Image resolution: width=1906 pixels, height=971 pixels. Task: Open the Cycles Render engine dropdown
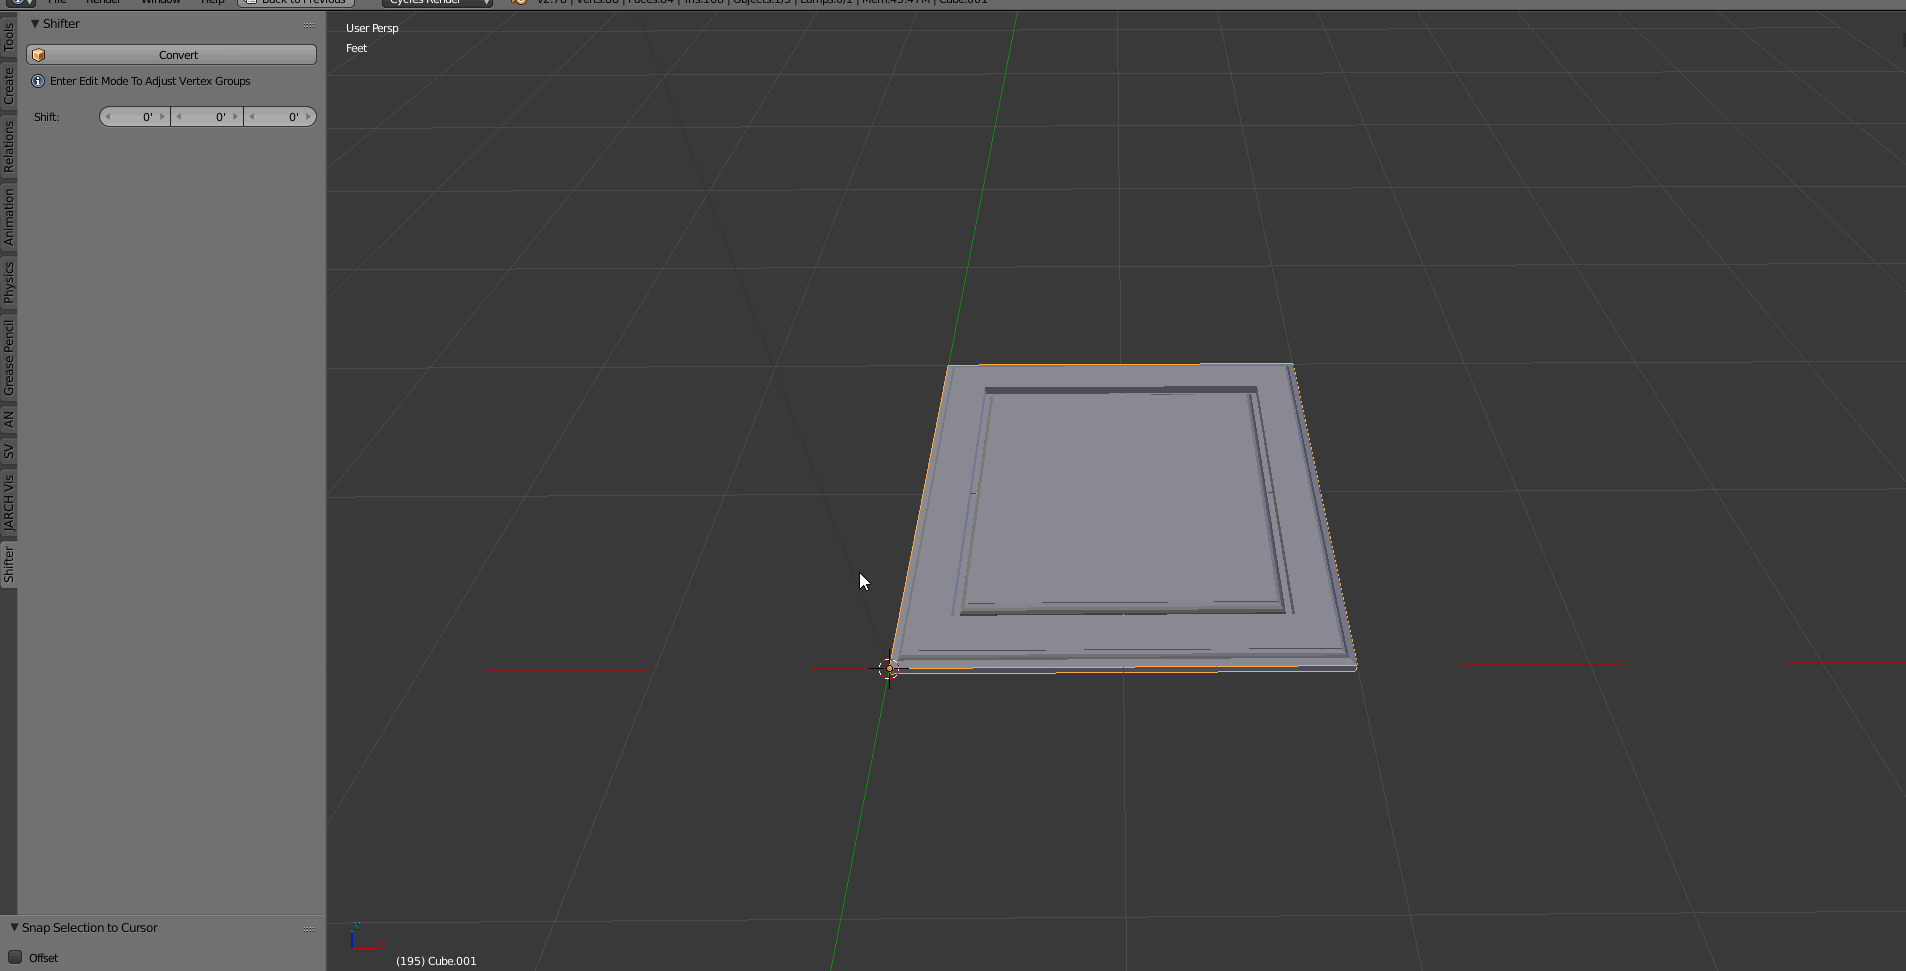437,2
